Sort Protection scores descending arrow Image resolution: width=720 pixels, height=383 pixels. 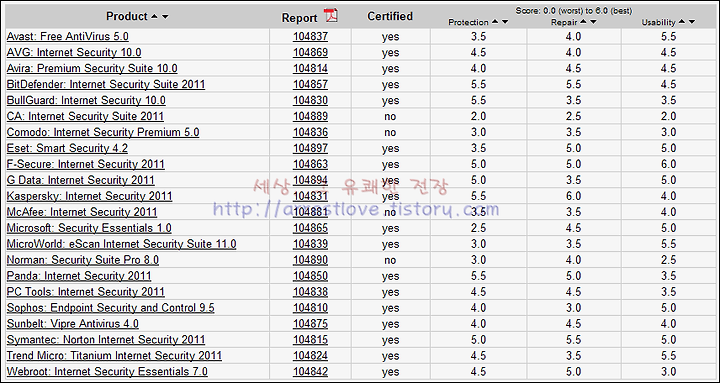[505, 22]
